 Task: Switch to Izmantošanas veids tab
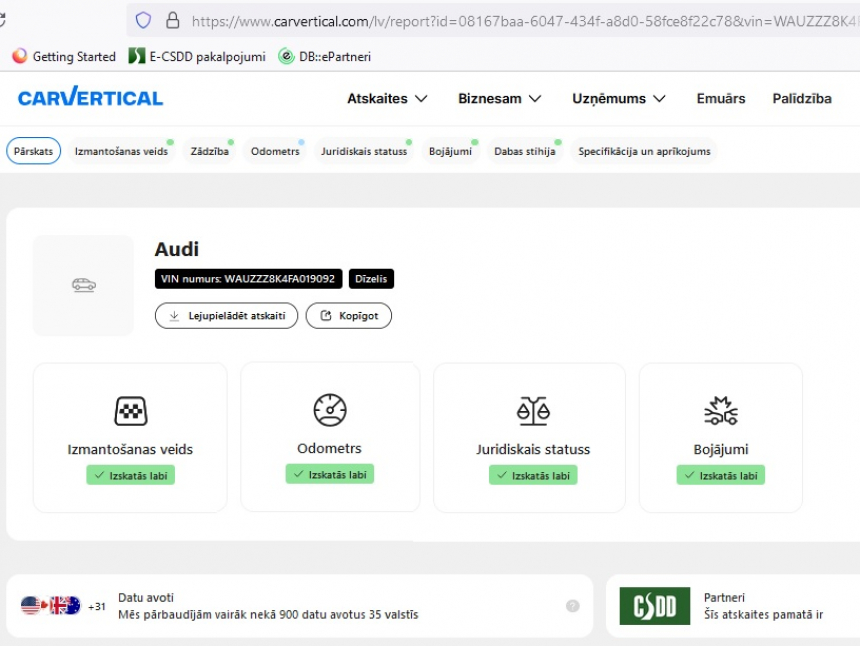click(121, 151)
